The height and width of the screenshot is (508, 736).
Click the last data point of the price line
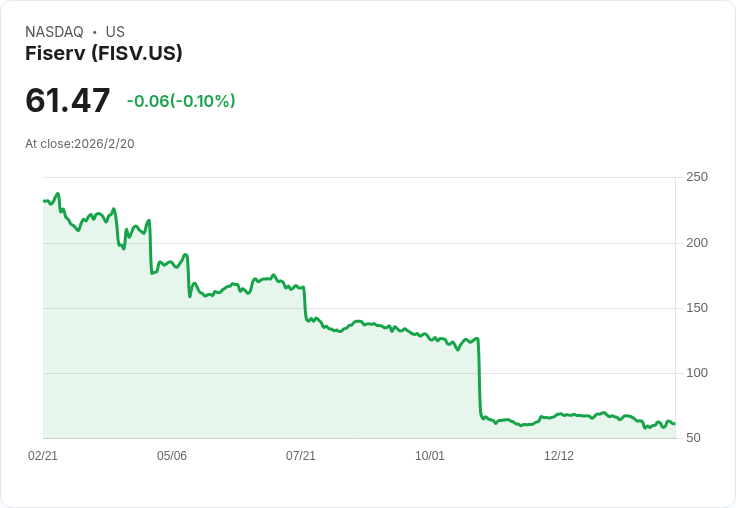(x=674, y=423)
